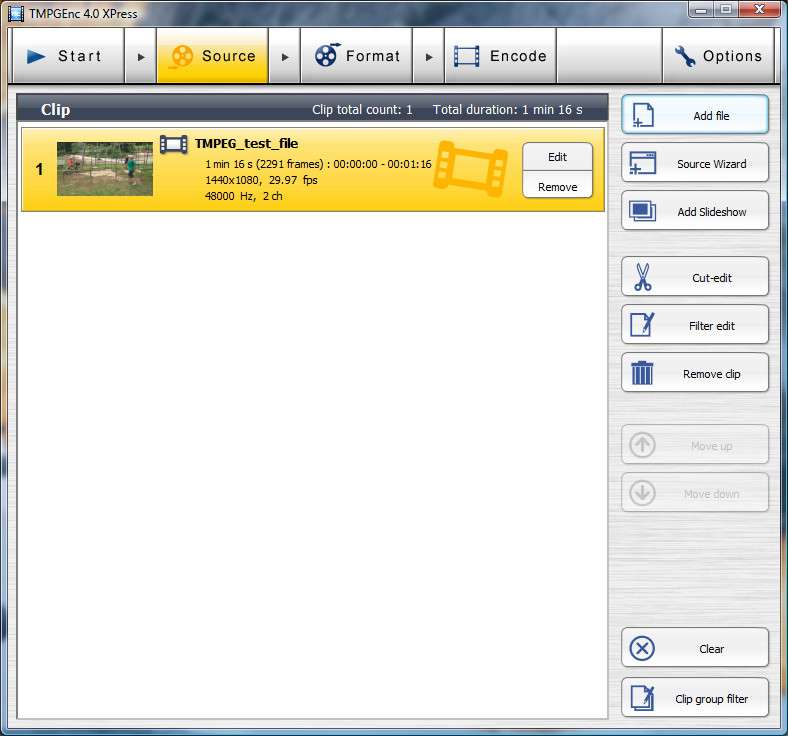Click the TMPGEnc app icon in title bar
Image resolution: width=788 pixels, height=736 pixels.
click(16, 14)
